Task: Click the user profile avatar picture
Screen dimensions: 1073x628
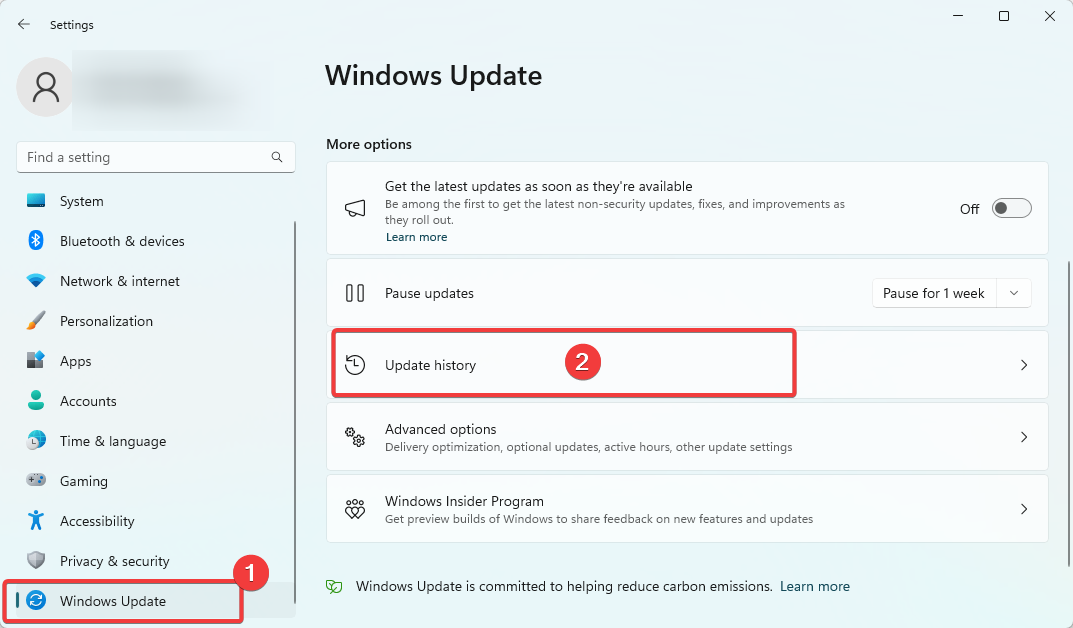Action: pos(45,87)
